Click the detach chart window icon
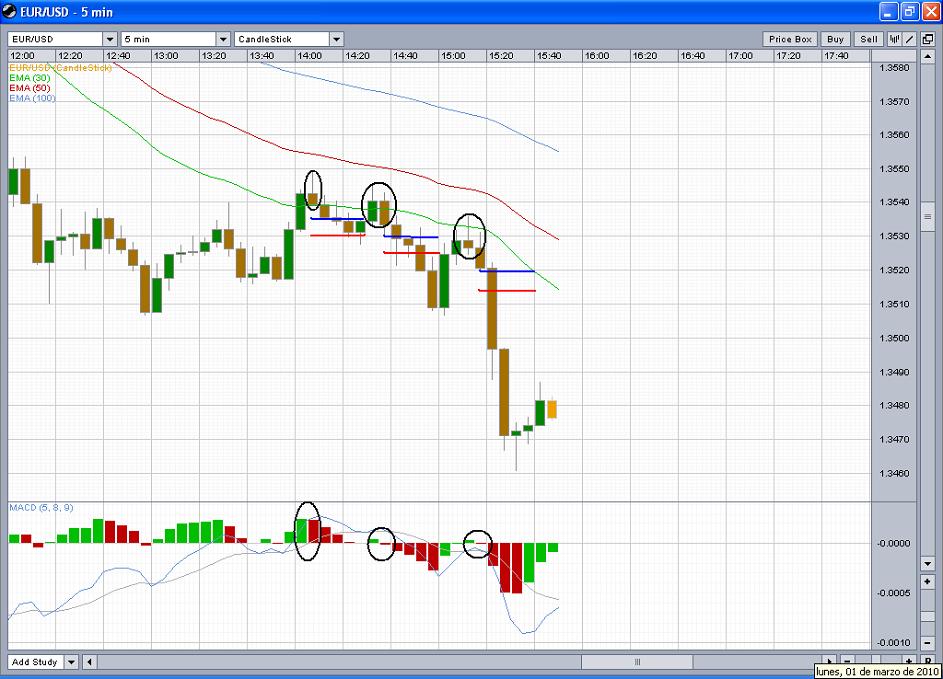The width and height of the screenshot is (943, 679). pos(926,39)
